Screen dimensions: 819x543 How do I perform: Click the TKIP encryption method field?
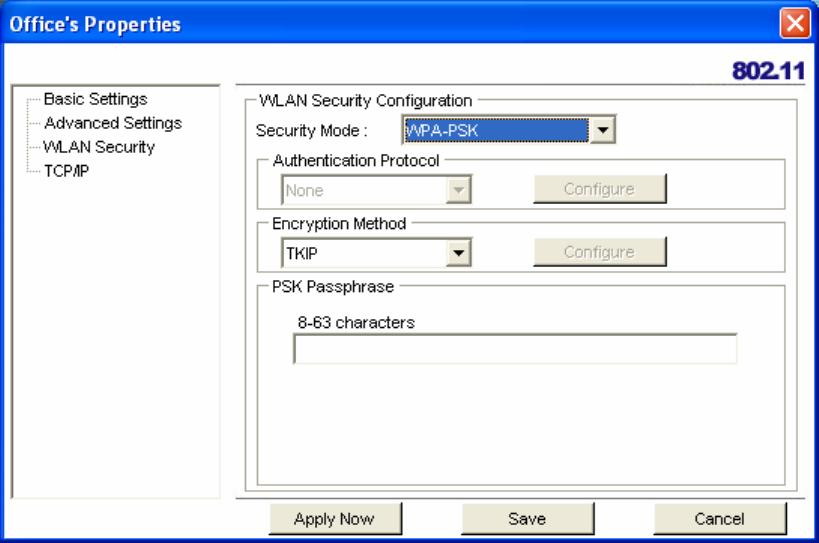click(364, 253)
